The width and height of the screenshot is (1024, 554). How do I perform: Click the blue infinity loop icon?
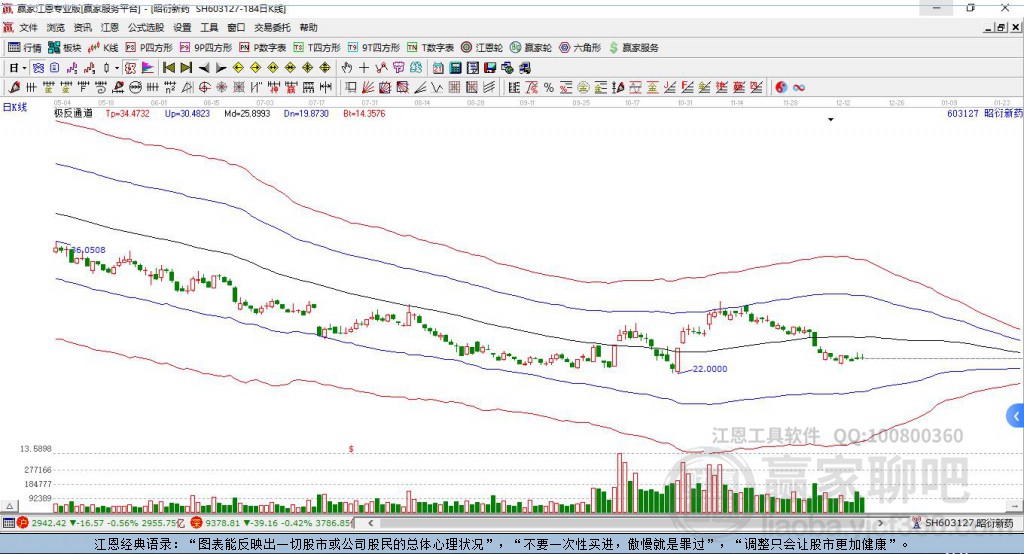(799, 88)
